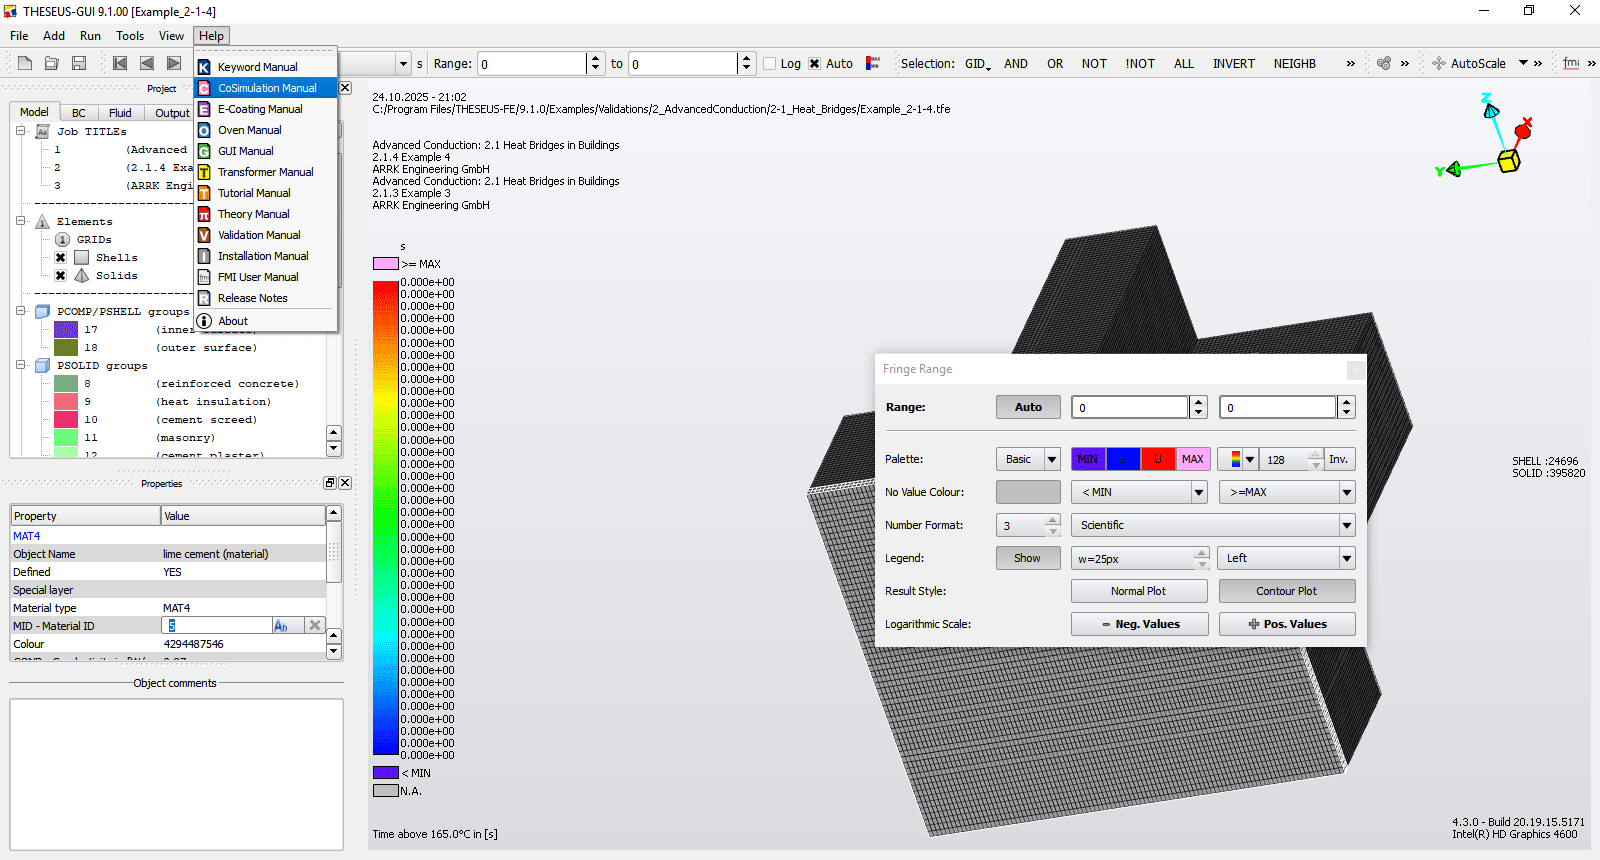Viewport: 1600px width, 860px height.
Task: Click the New file toolbar icon
Action: click(x=25, y=63)
